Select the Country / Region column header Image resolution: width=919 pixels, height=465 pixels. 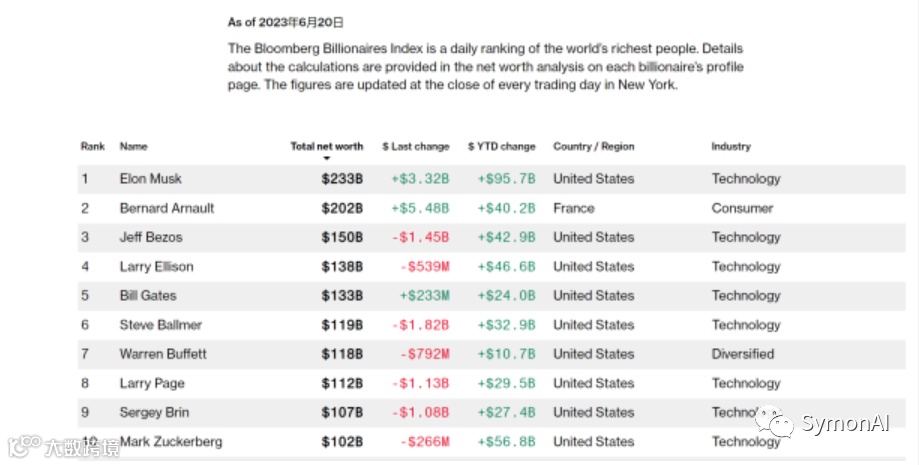(593, 146)
